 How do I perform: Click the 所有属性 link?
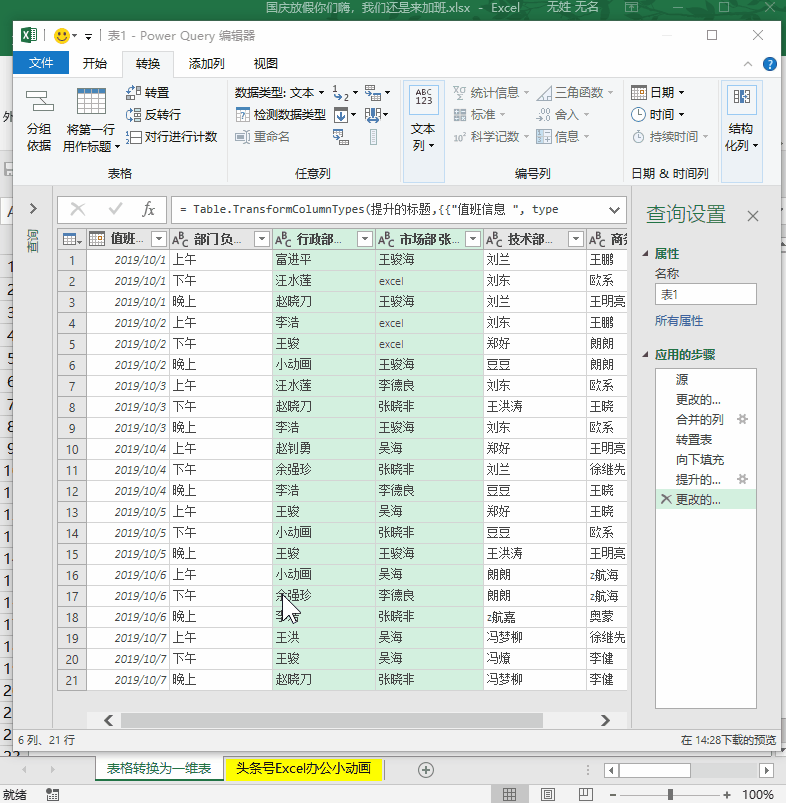point(679,321)
